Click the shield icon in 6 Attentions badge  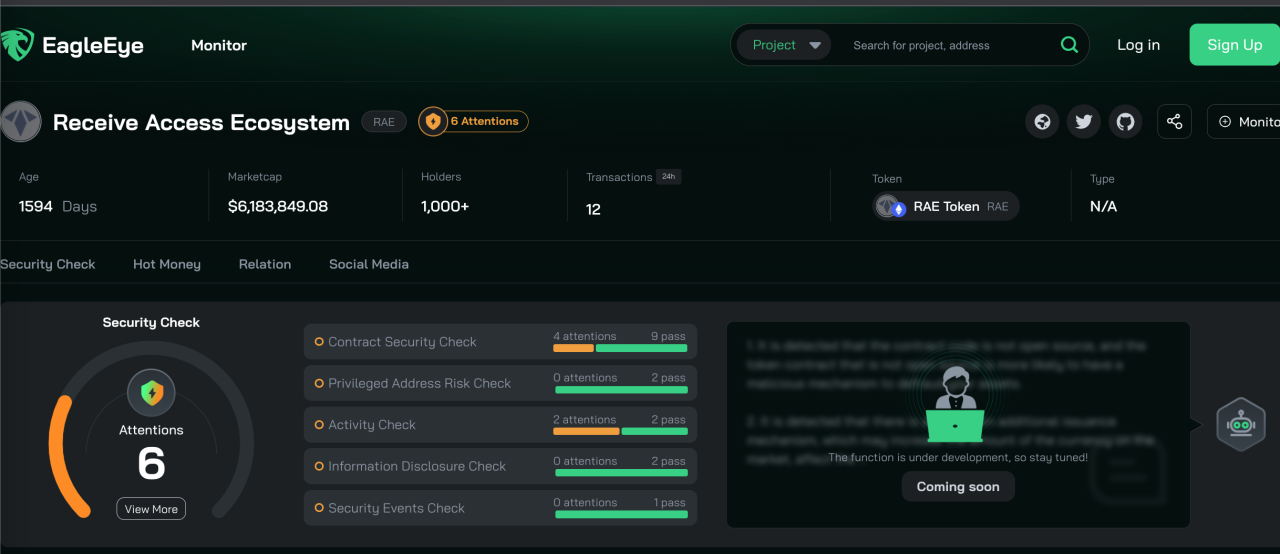433,122
